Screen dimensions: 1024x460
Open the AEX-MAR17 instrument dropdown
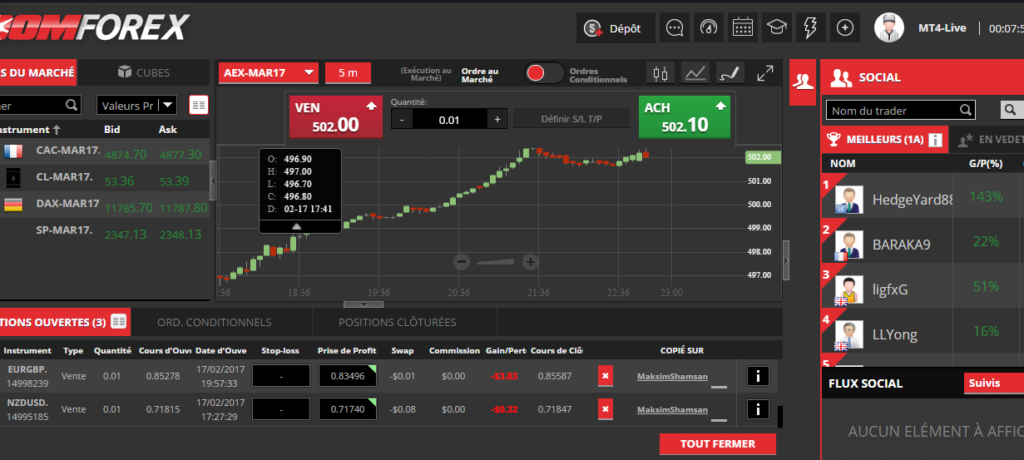point(268,73)
